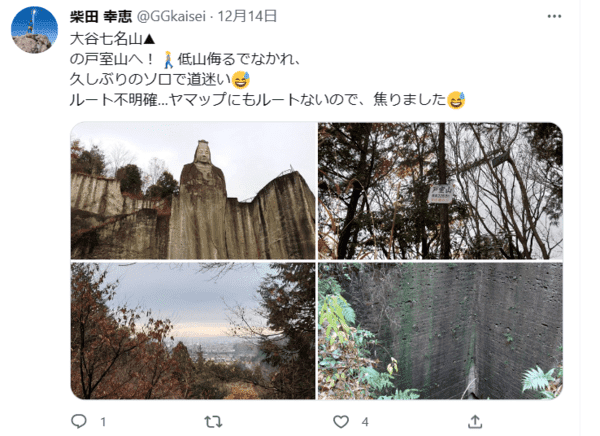This screenshot has width=600, height=436.
Task: Click the reply speech bubble icon
Action: tap(79, 421)
